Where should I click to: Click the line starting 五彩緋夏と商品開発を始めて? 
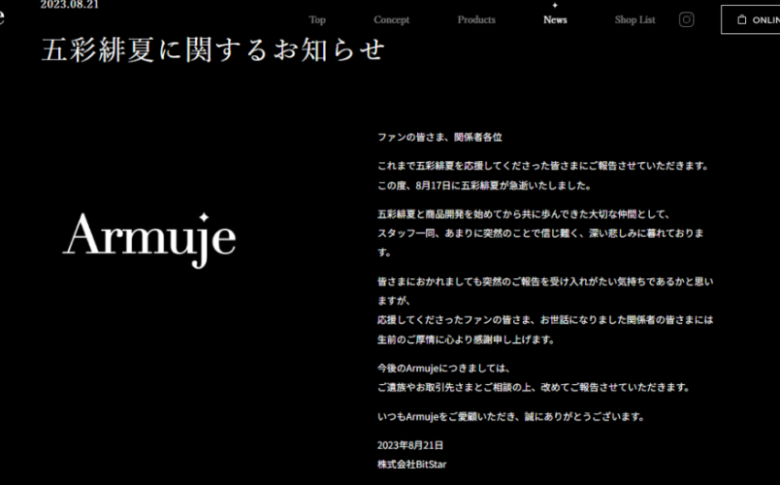[x=524, y=214]
